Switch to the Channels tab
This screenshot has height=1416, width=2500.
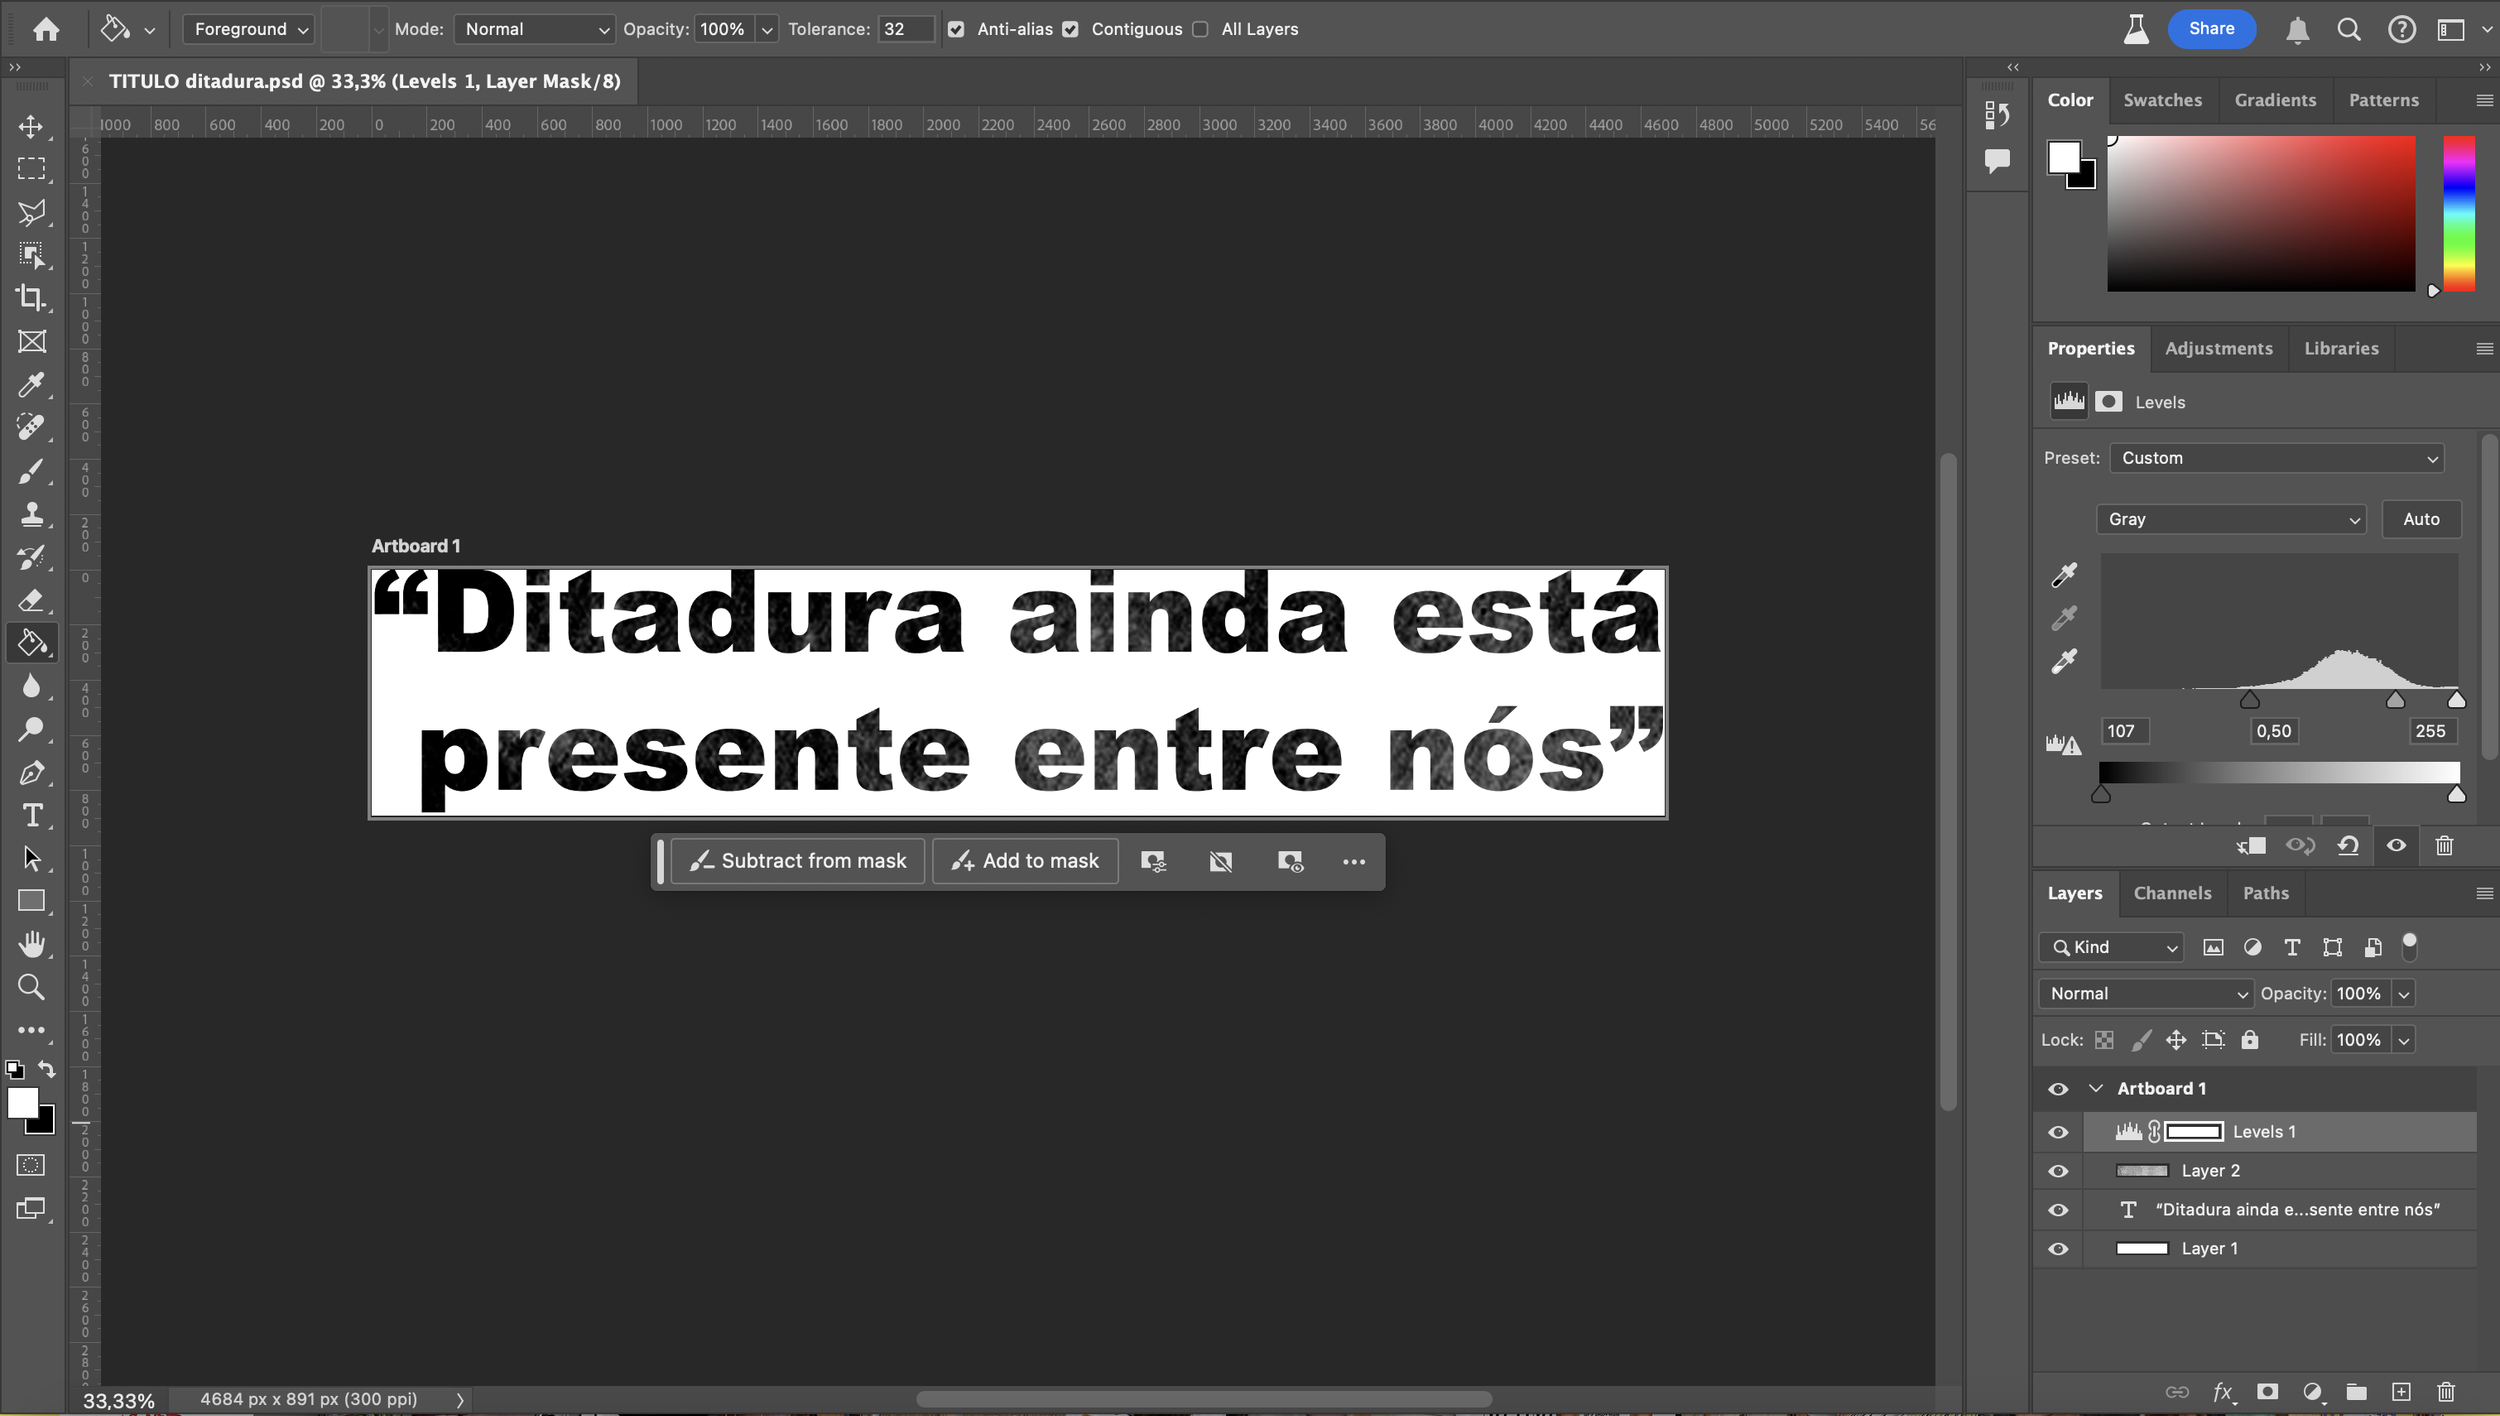click(x=2172, y=893)
